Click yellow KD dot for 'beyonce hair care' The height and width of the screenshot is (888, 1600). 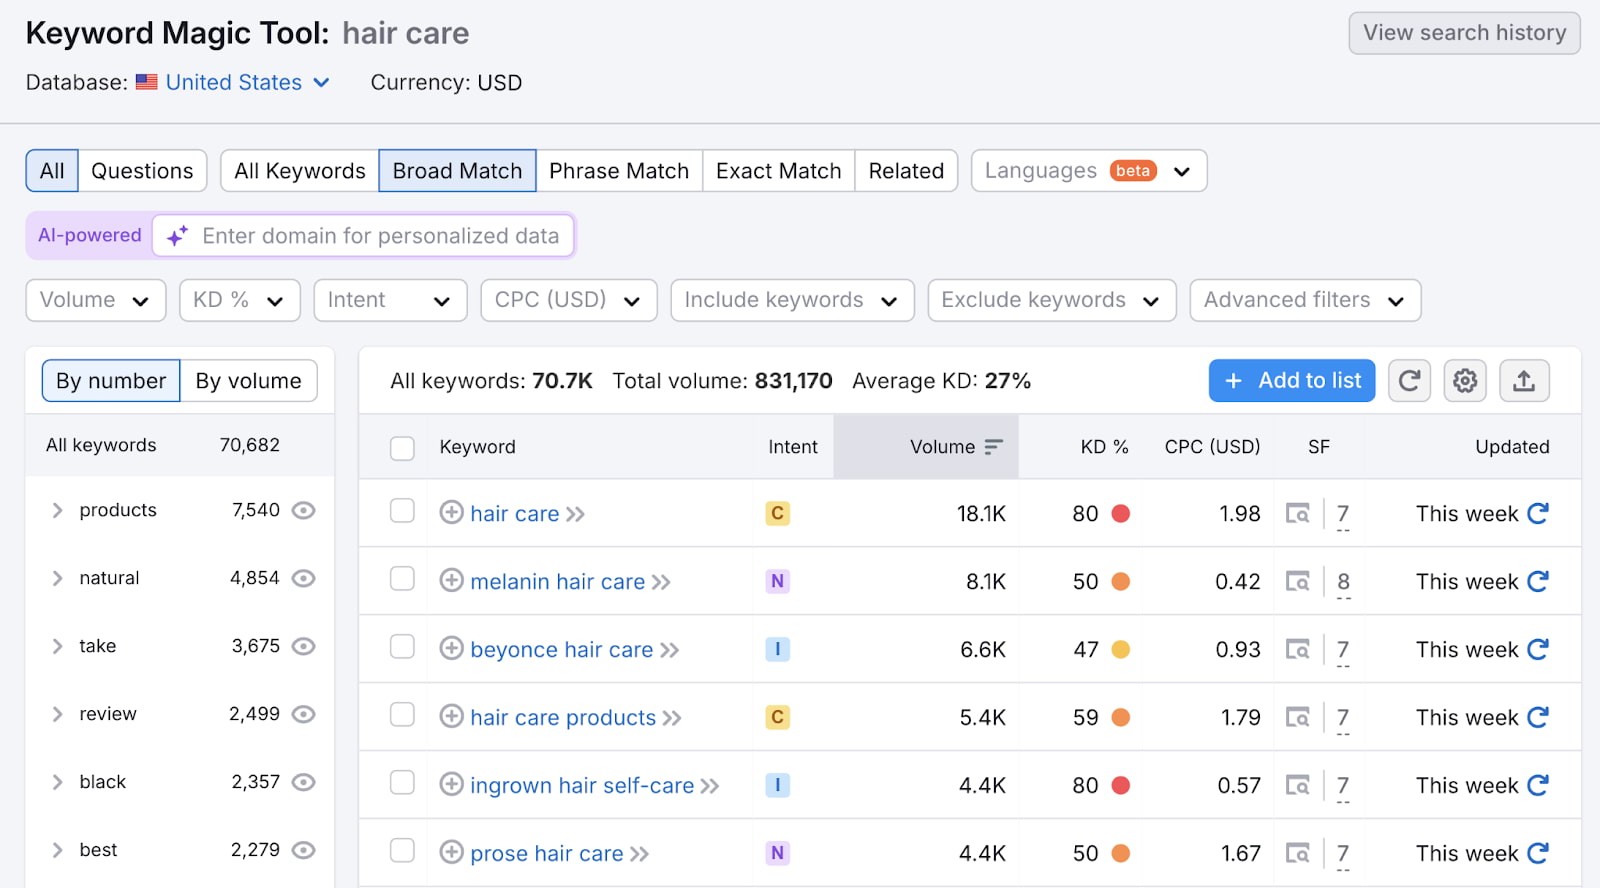tap(1121, 650)
